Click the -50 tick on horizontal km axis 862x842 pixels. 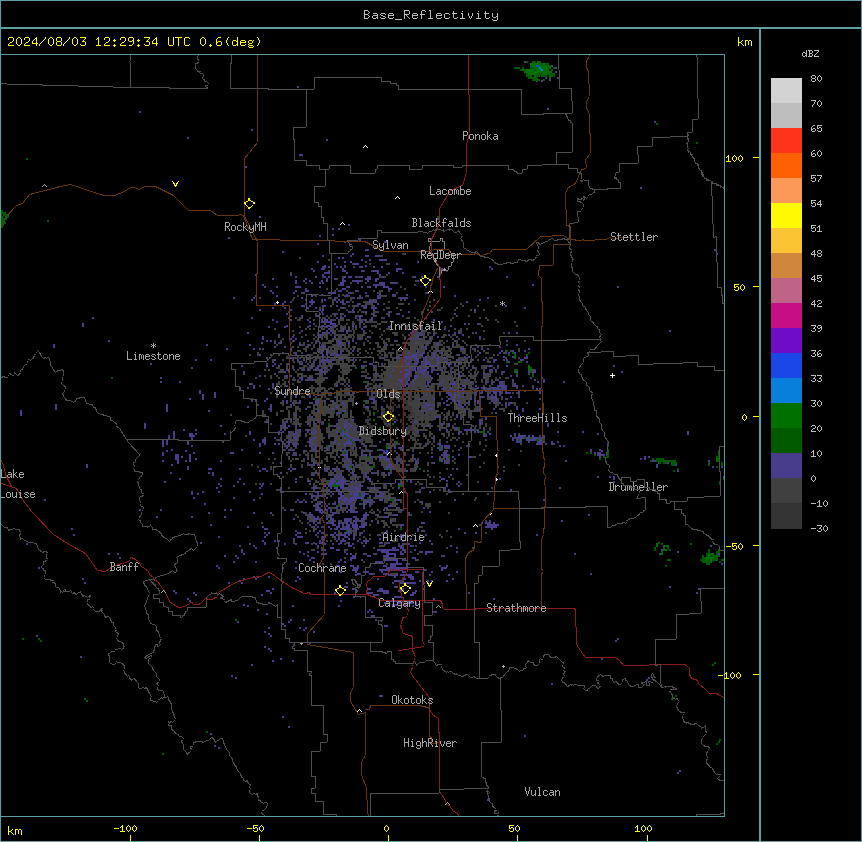coord(255,828)
